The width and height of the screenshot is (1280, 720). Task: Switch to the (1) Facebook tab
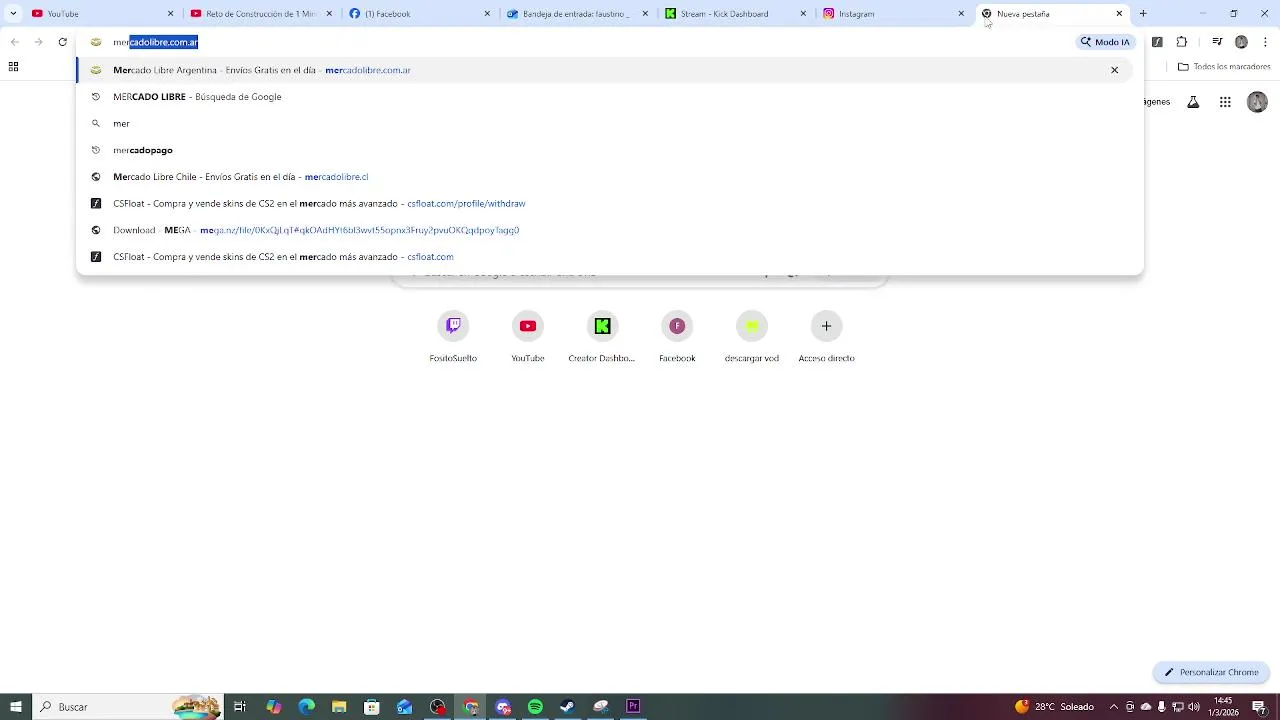(419, 14)
